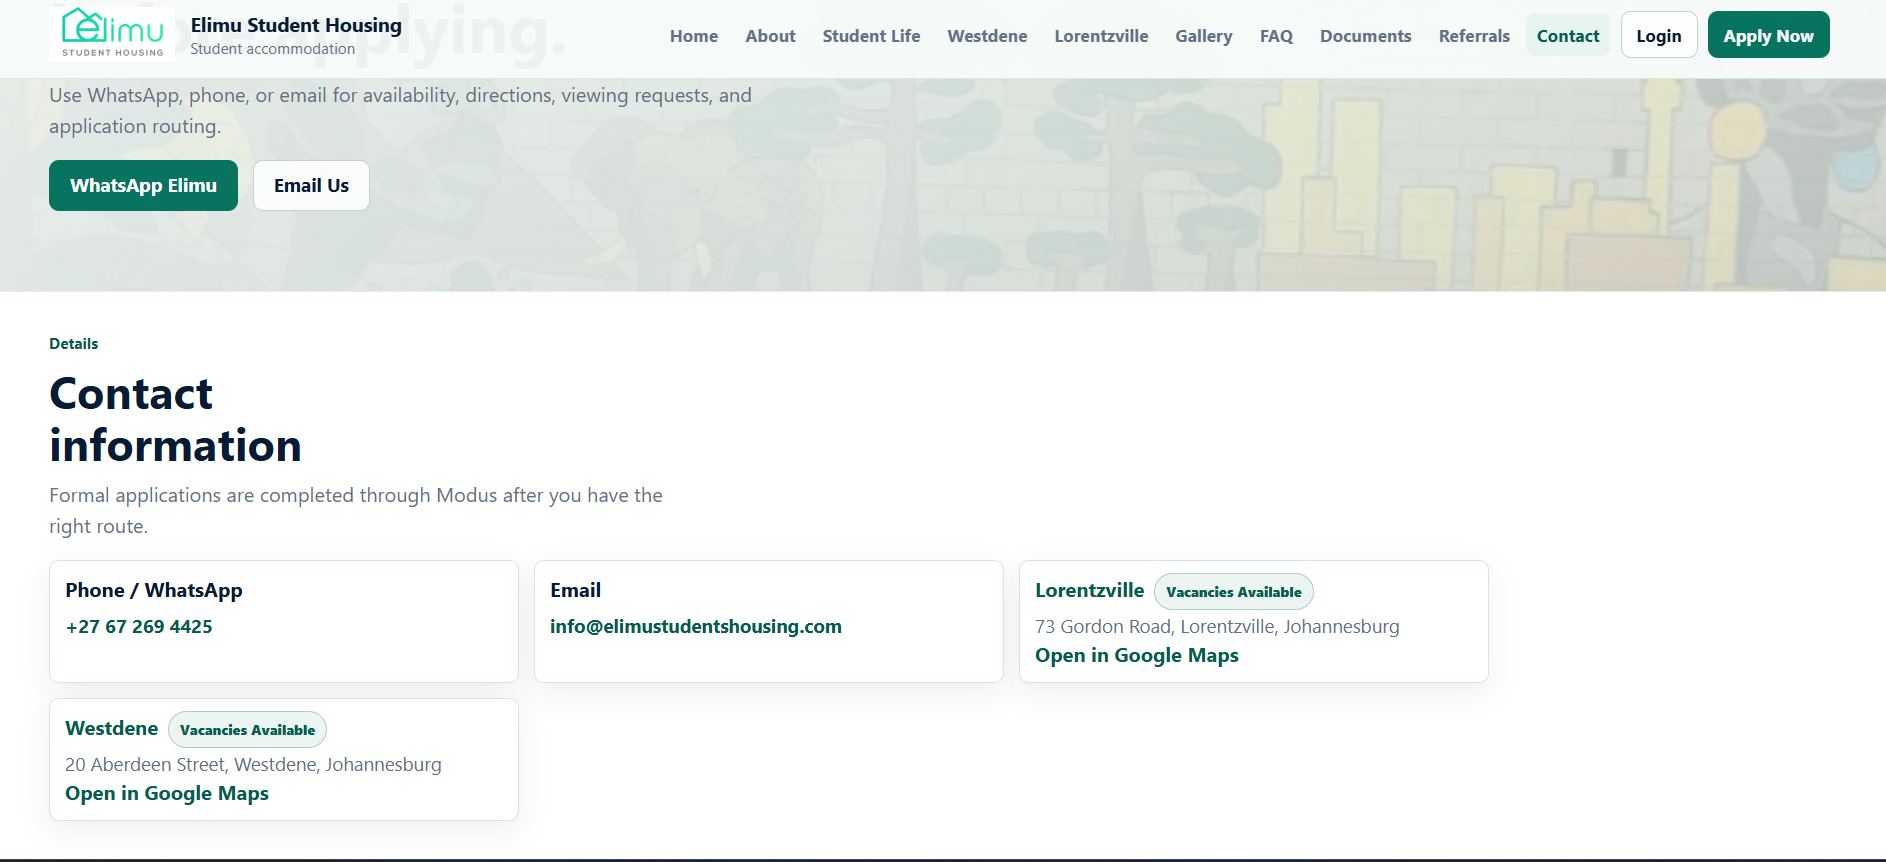
Task: Select the 73 Gordon Road address text
Action: pos(1217,627)
